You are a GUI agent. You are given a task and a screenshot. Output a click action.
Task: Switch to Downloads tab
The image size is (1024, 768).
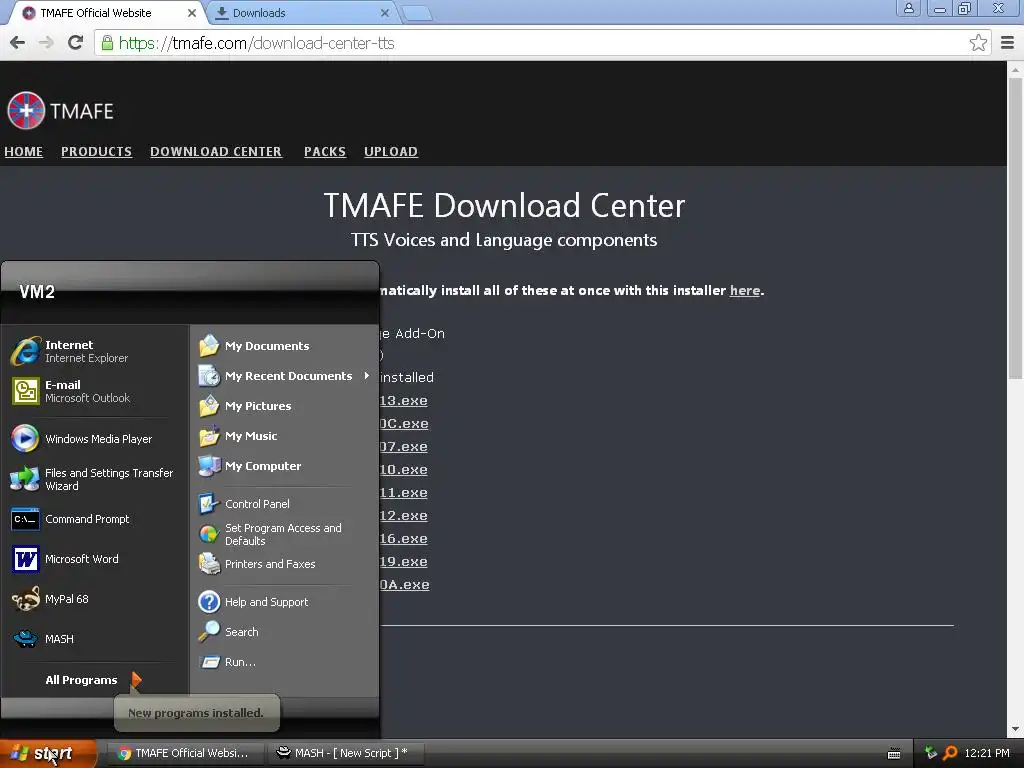[300, 13]
